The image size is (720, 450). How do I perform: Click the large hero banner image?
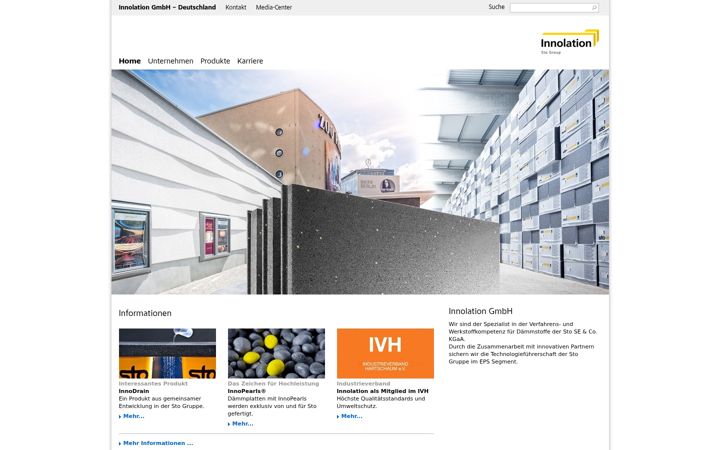(x=360, y=182)
